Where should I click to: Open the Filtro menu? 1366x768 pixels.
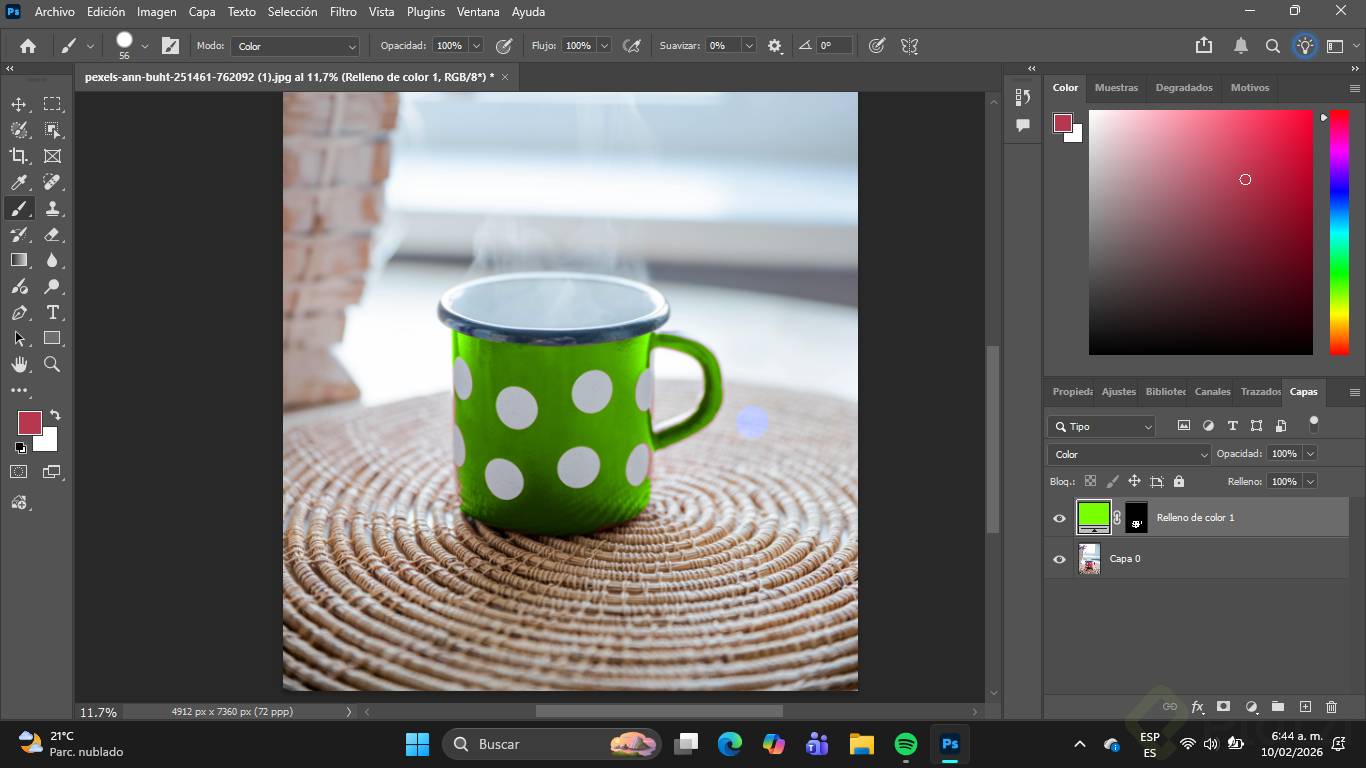click(343, 12)
